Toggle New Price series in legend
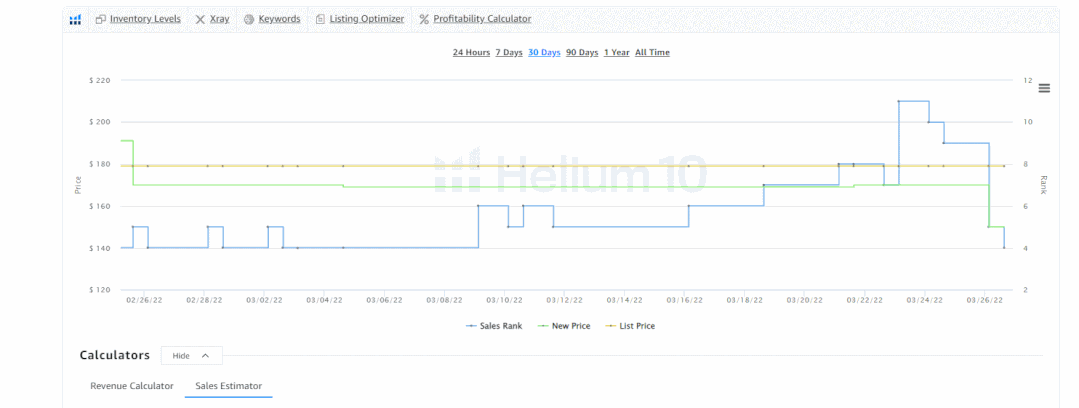 pos(564,326)
